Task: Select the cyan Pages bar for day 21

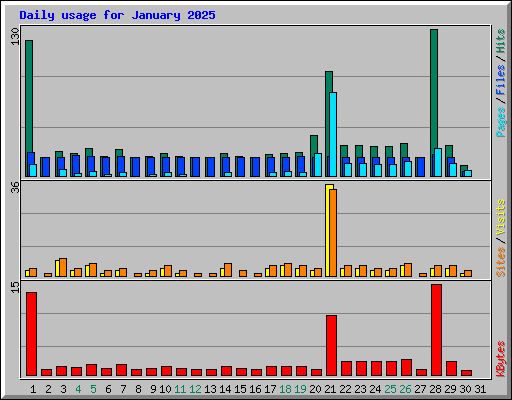Action: [333, 134]
